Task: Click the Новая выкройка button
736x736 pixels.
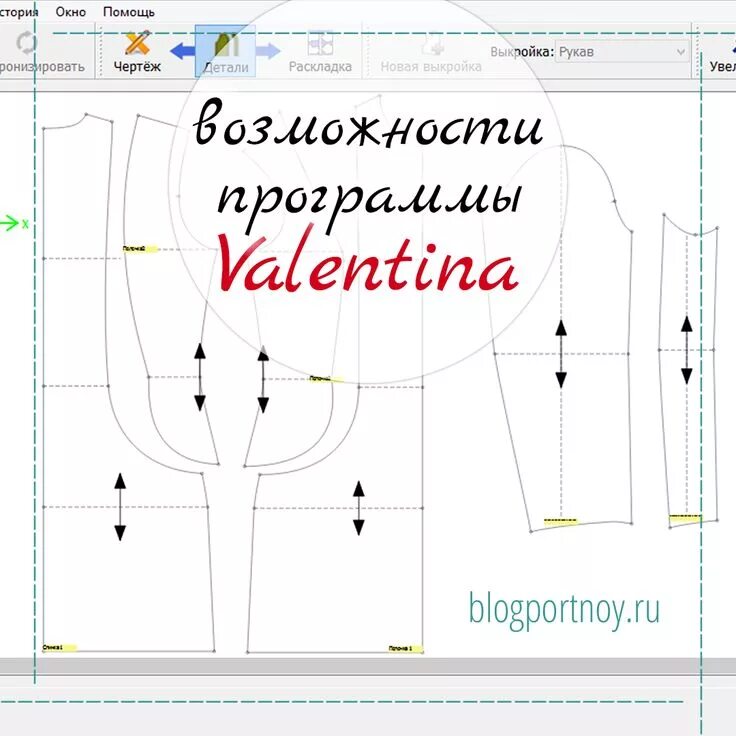Action: 431,52
